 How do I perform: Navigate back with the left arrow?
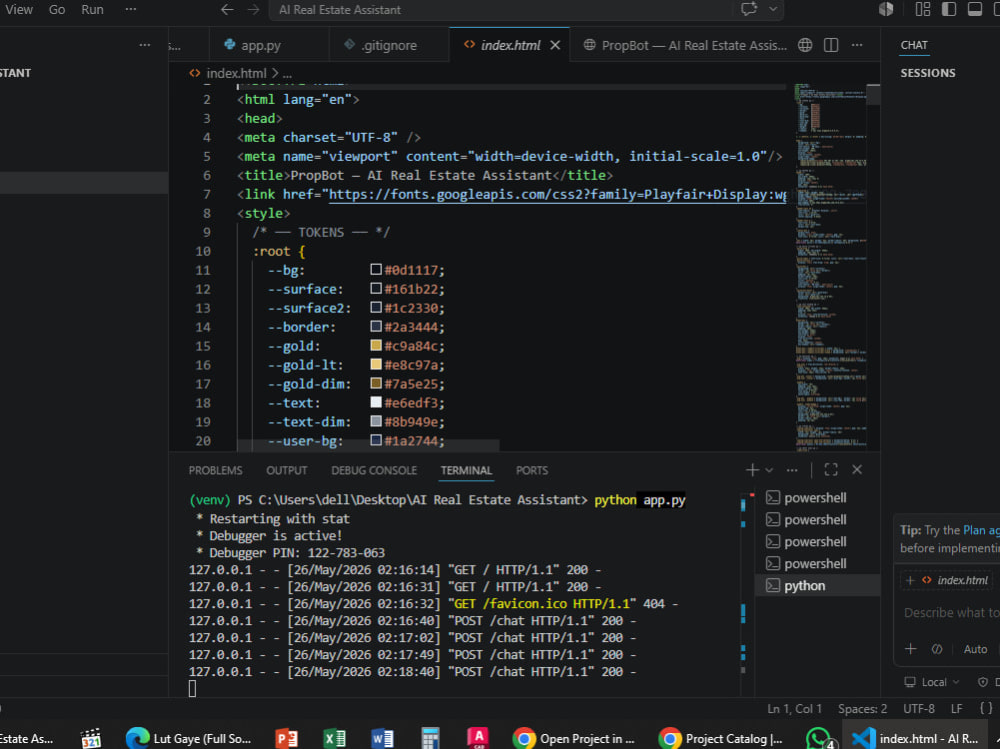227,10
